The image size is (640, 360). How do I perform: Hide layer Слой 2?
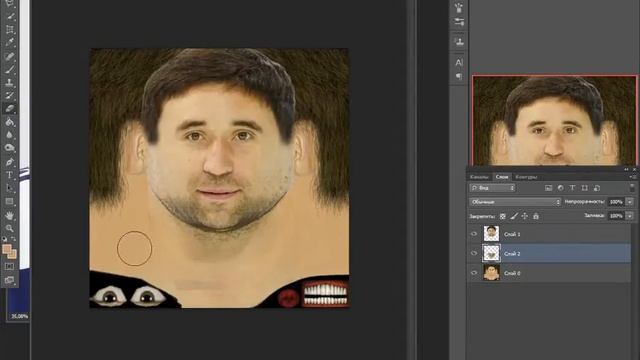(x=474, y=253)
